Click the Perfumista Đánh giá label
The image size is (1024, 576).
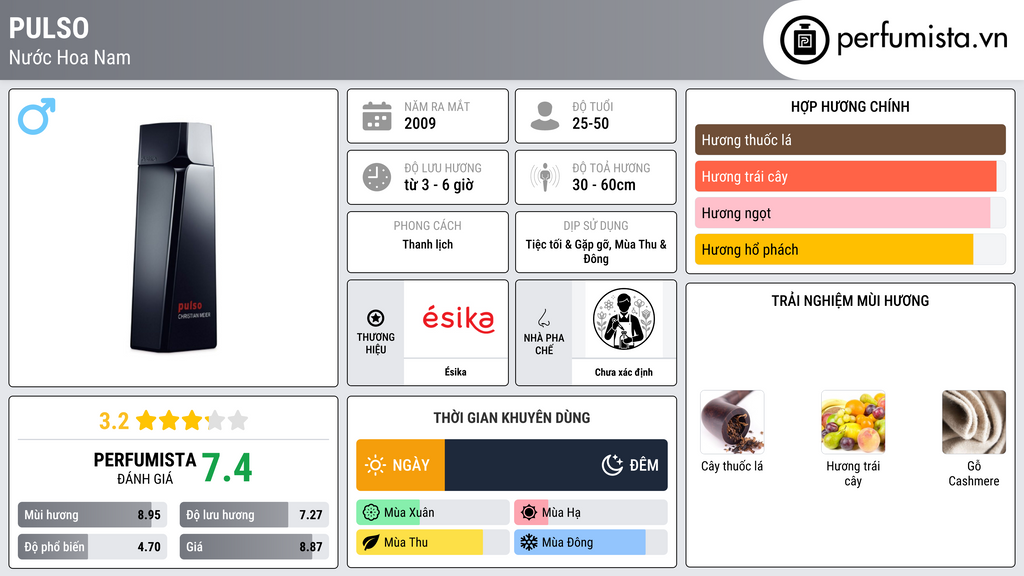[x=145, y=468]
